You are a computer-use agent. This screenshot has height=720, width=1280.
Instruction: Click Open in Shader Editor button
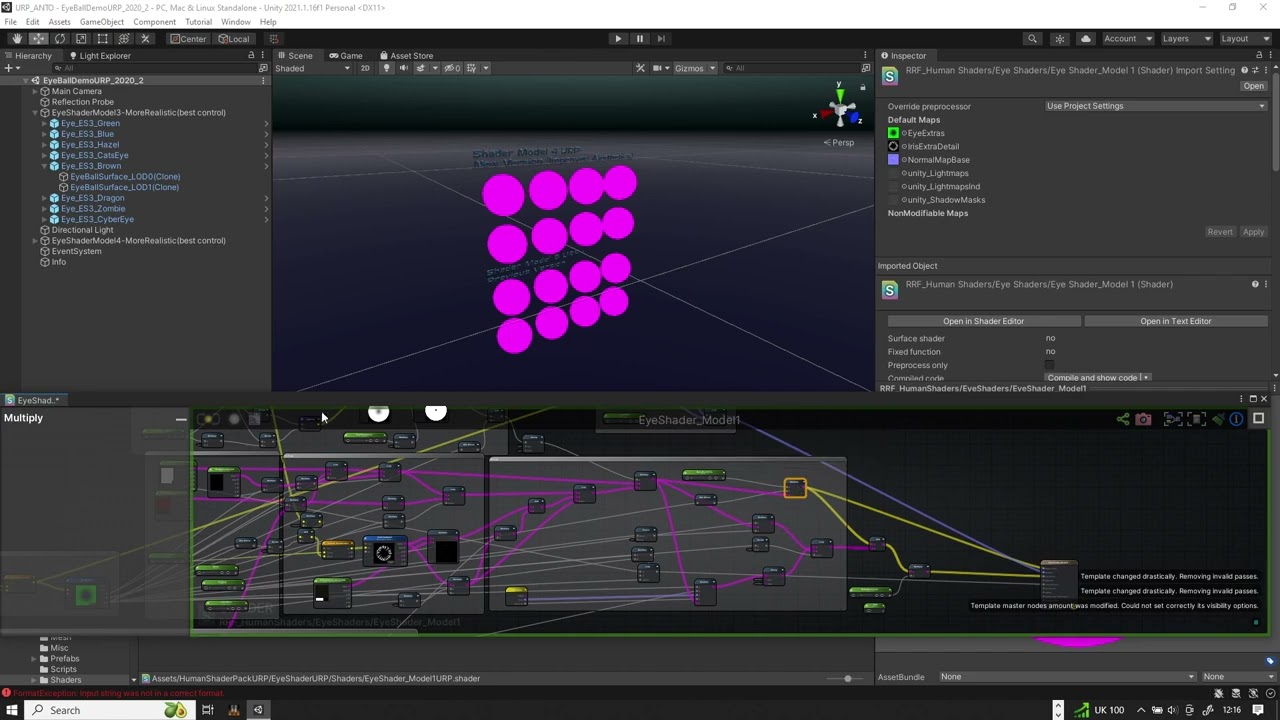pyautogui.click(x=983, y=321)
